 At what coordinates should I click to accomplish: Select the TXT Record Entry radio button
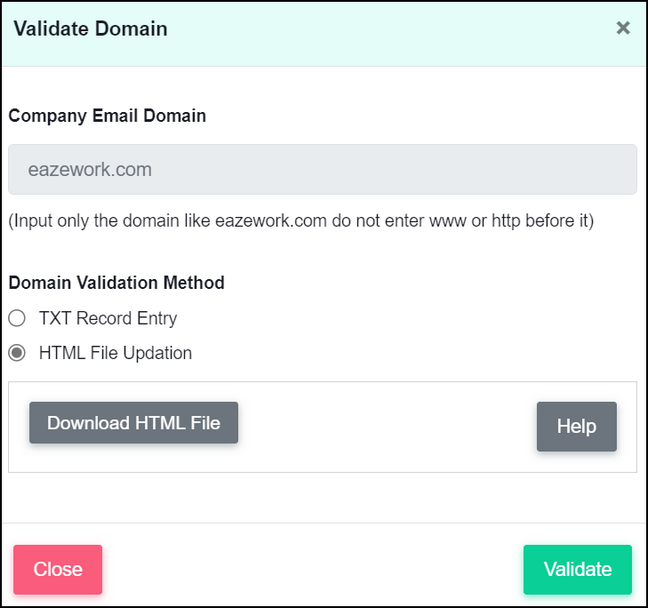(17, 318)
